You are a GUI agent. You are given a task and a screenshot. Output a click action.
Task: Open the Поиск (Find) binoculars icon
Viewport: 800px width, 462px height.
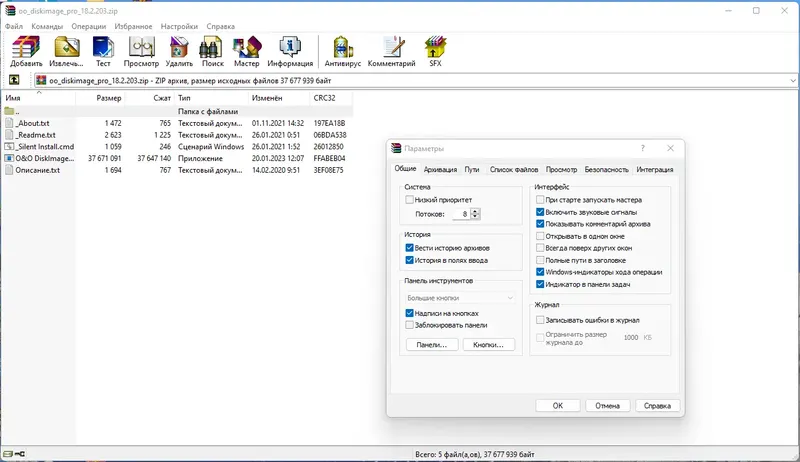point(211,47)
